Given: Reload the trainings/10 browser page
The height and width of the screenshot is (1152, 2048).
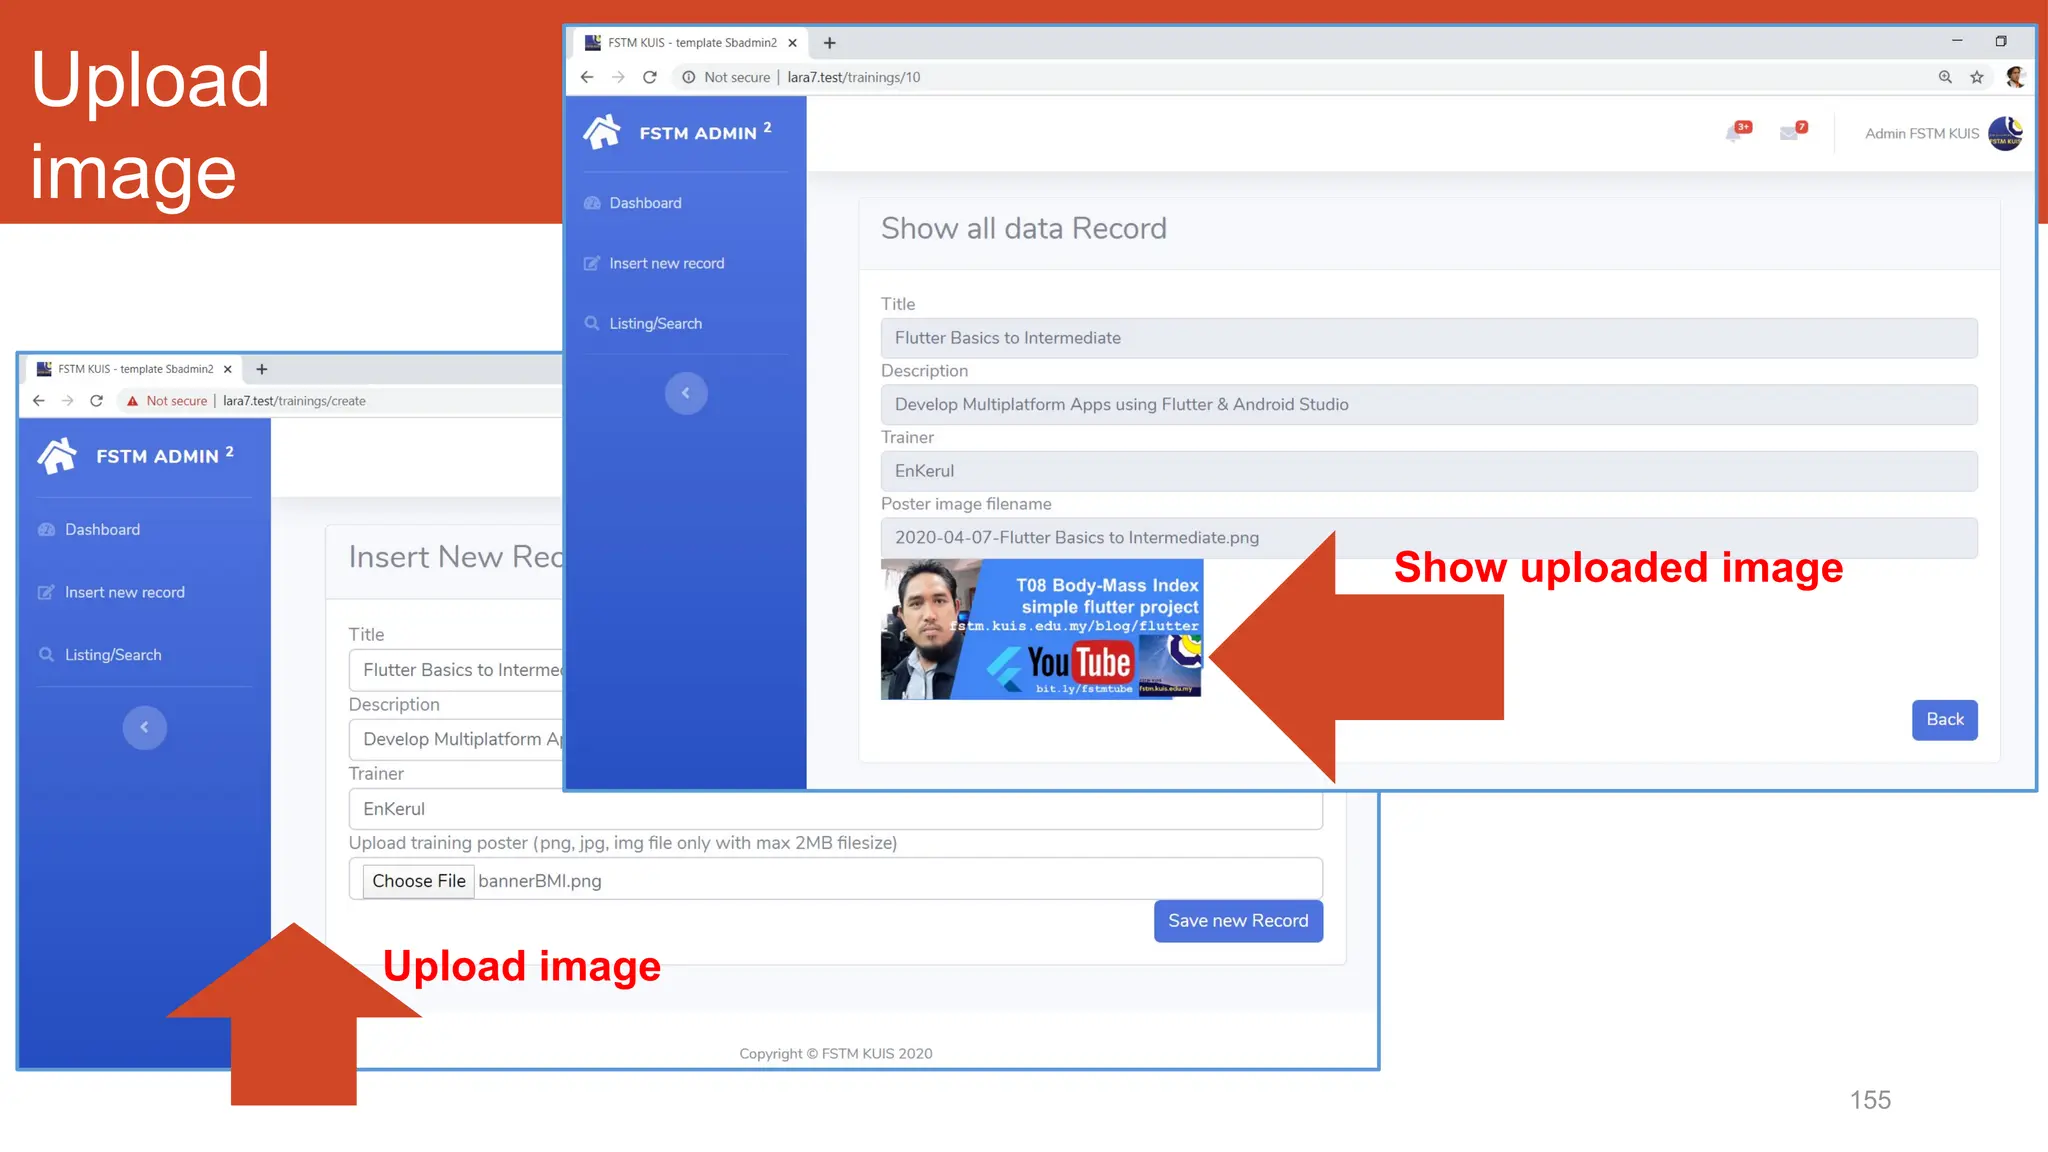Looking at the screenshot, I should [650, 77].
